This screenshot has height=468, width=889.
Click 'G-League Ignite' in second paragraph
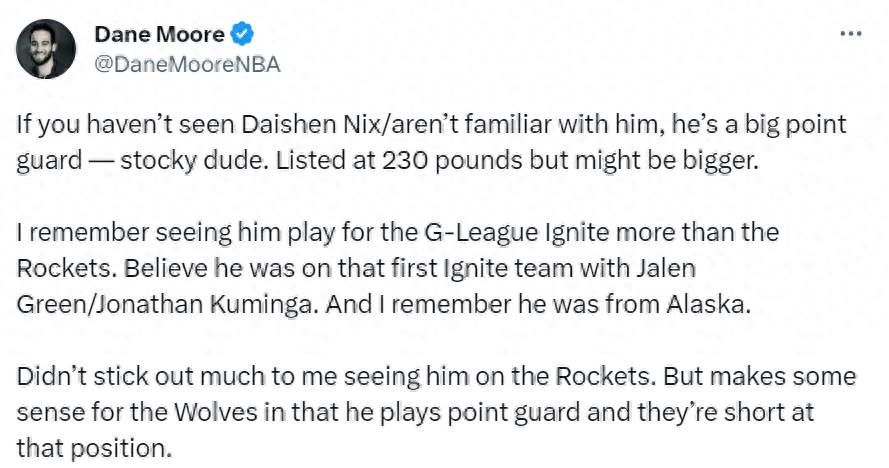point(517,233)
